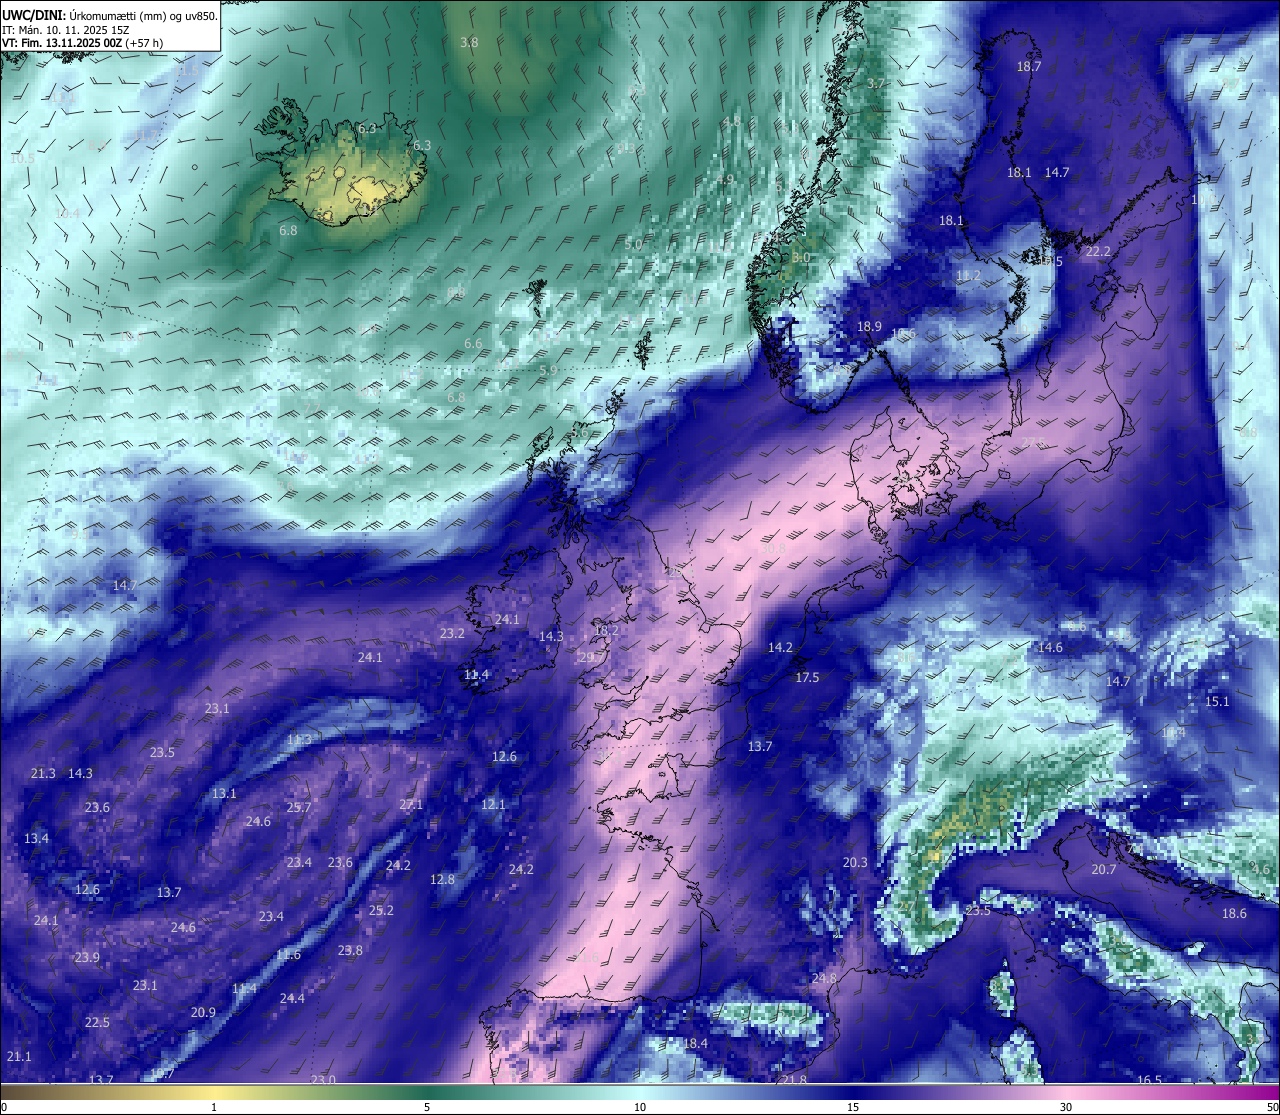This screenshot has height=1115, width=1280.
Task: Click the color bar tick label '30'
Action: (1066, 1107)
